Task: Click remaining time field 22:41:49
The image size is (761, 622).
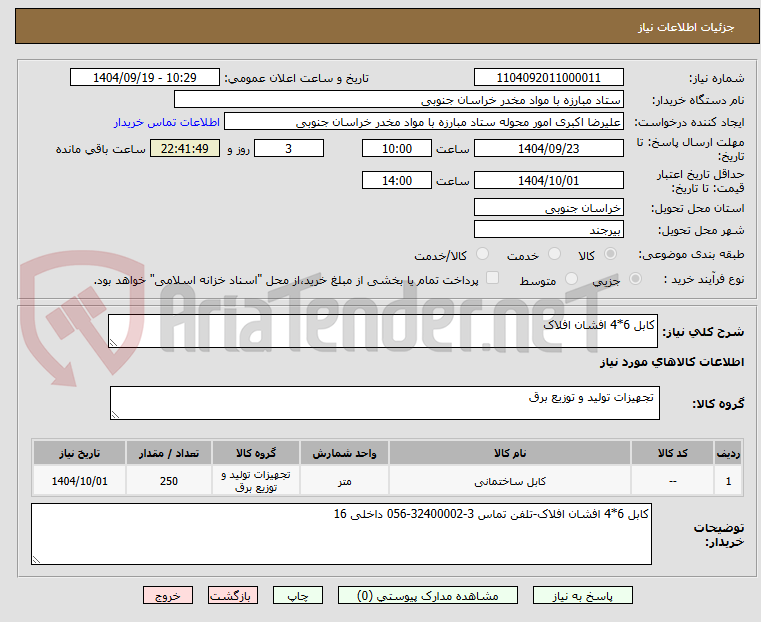Action: pos(185,148)
